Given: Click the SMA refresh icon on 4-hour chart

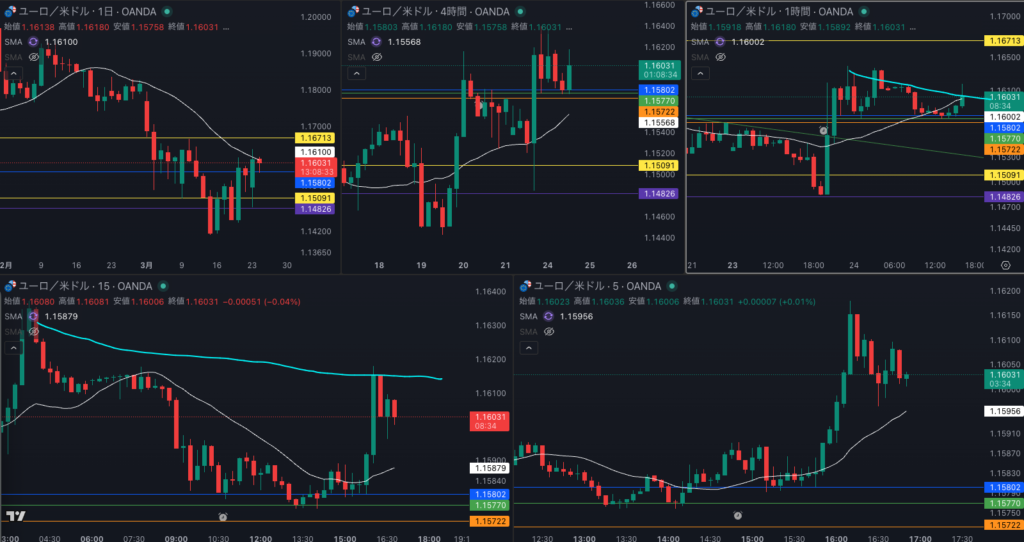Looking at the screenshot, I should pos(377,42).
